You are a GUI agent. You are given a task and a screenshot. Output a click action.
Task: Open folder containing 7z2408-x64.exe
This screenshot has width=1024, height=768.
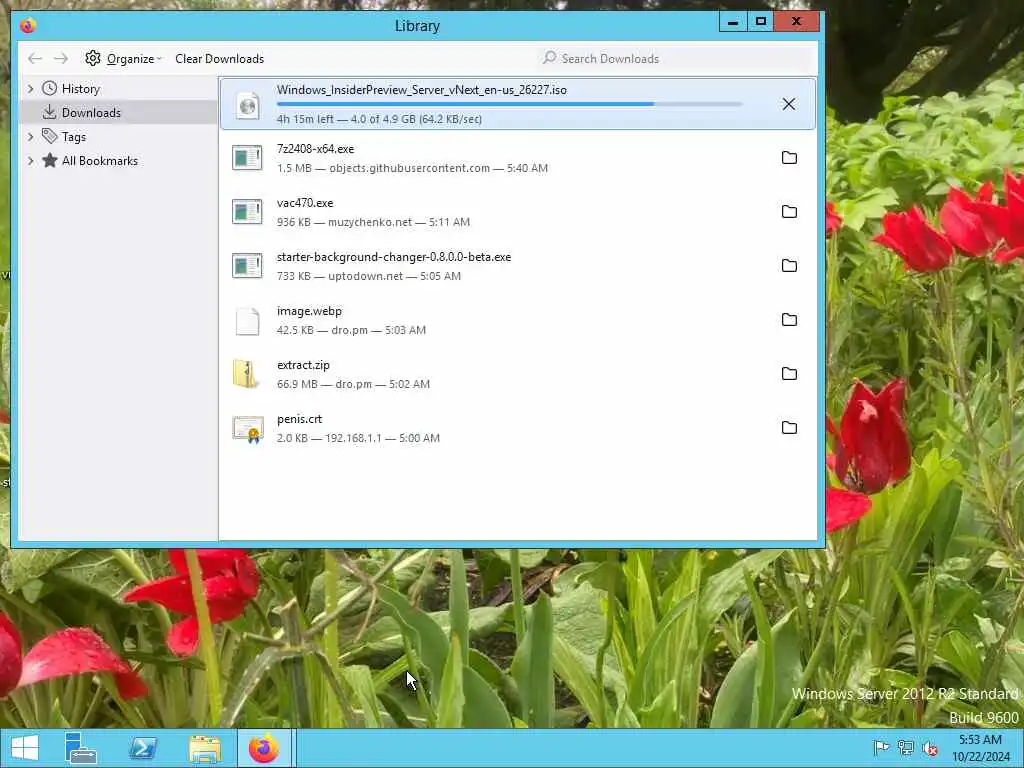pos(789,157)
